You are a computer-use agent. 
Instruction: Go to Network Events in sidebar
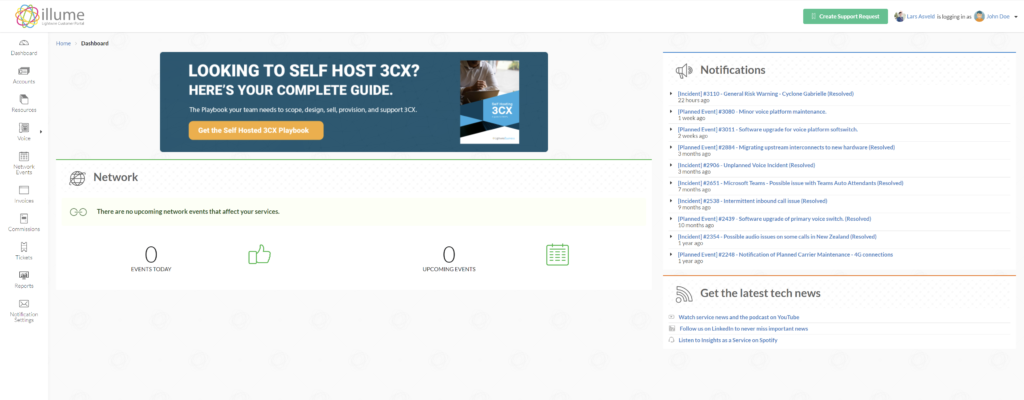(x=24, y=163)
